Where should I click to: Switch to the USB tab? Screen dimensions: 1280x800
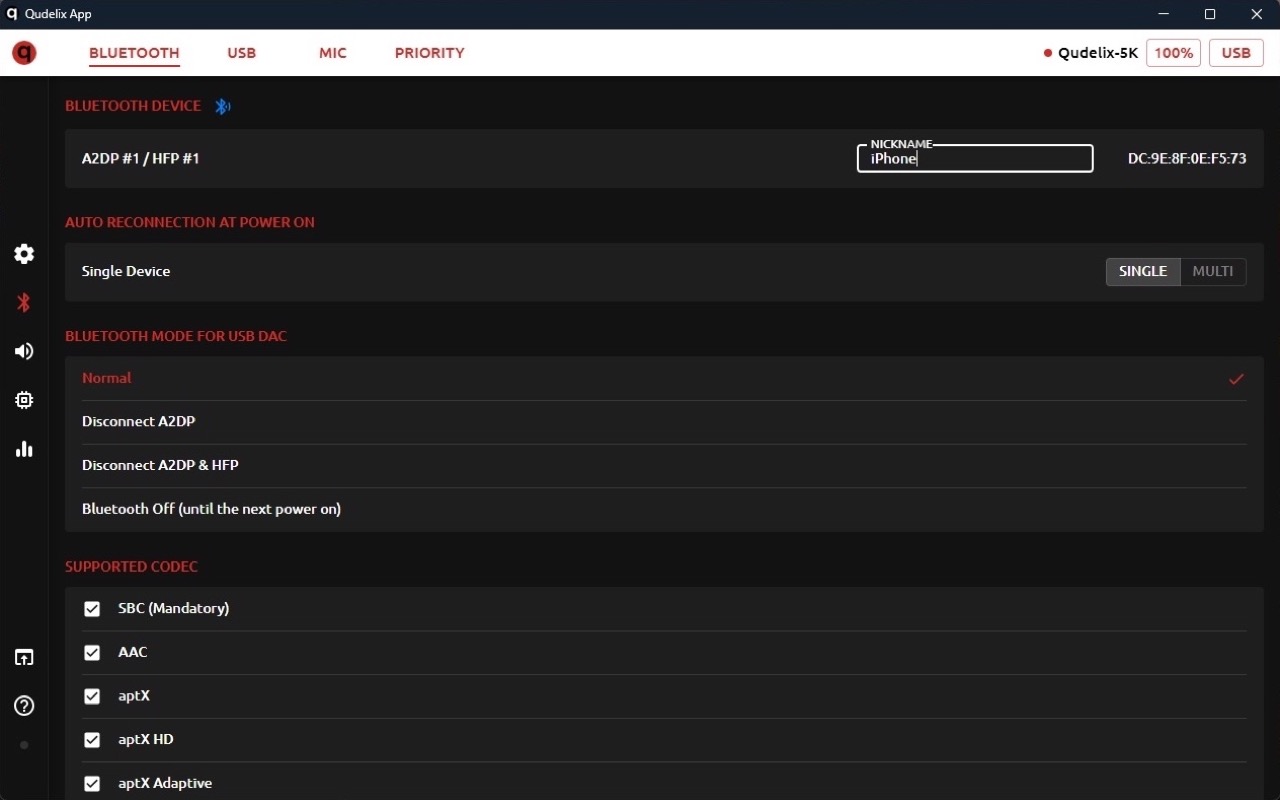[242, 53]
